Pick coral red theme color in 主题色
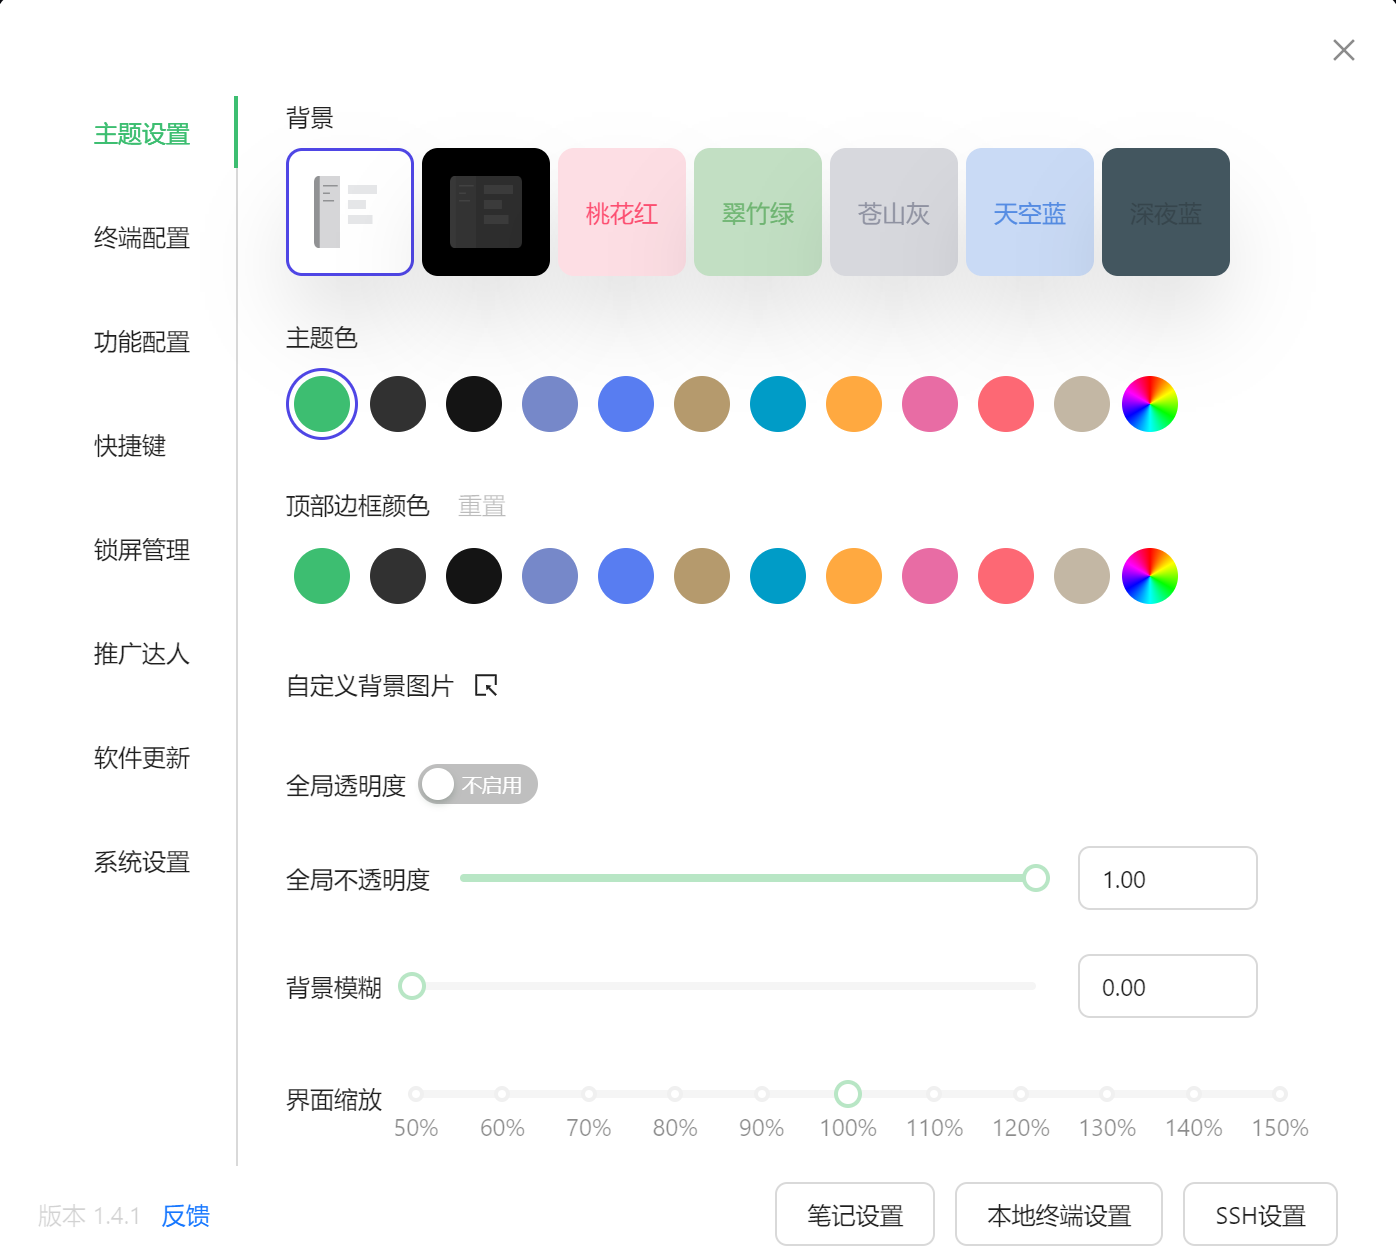The image size is (1396, 1257). click(x=1006, y=404)
